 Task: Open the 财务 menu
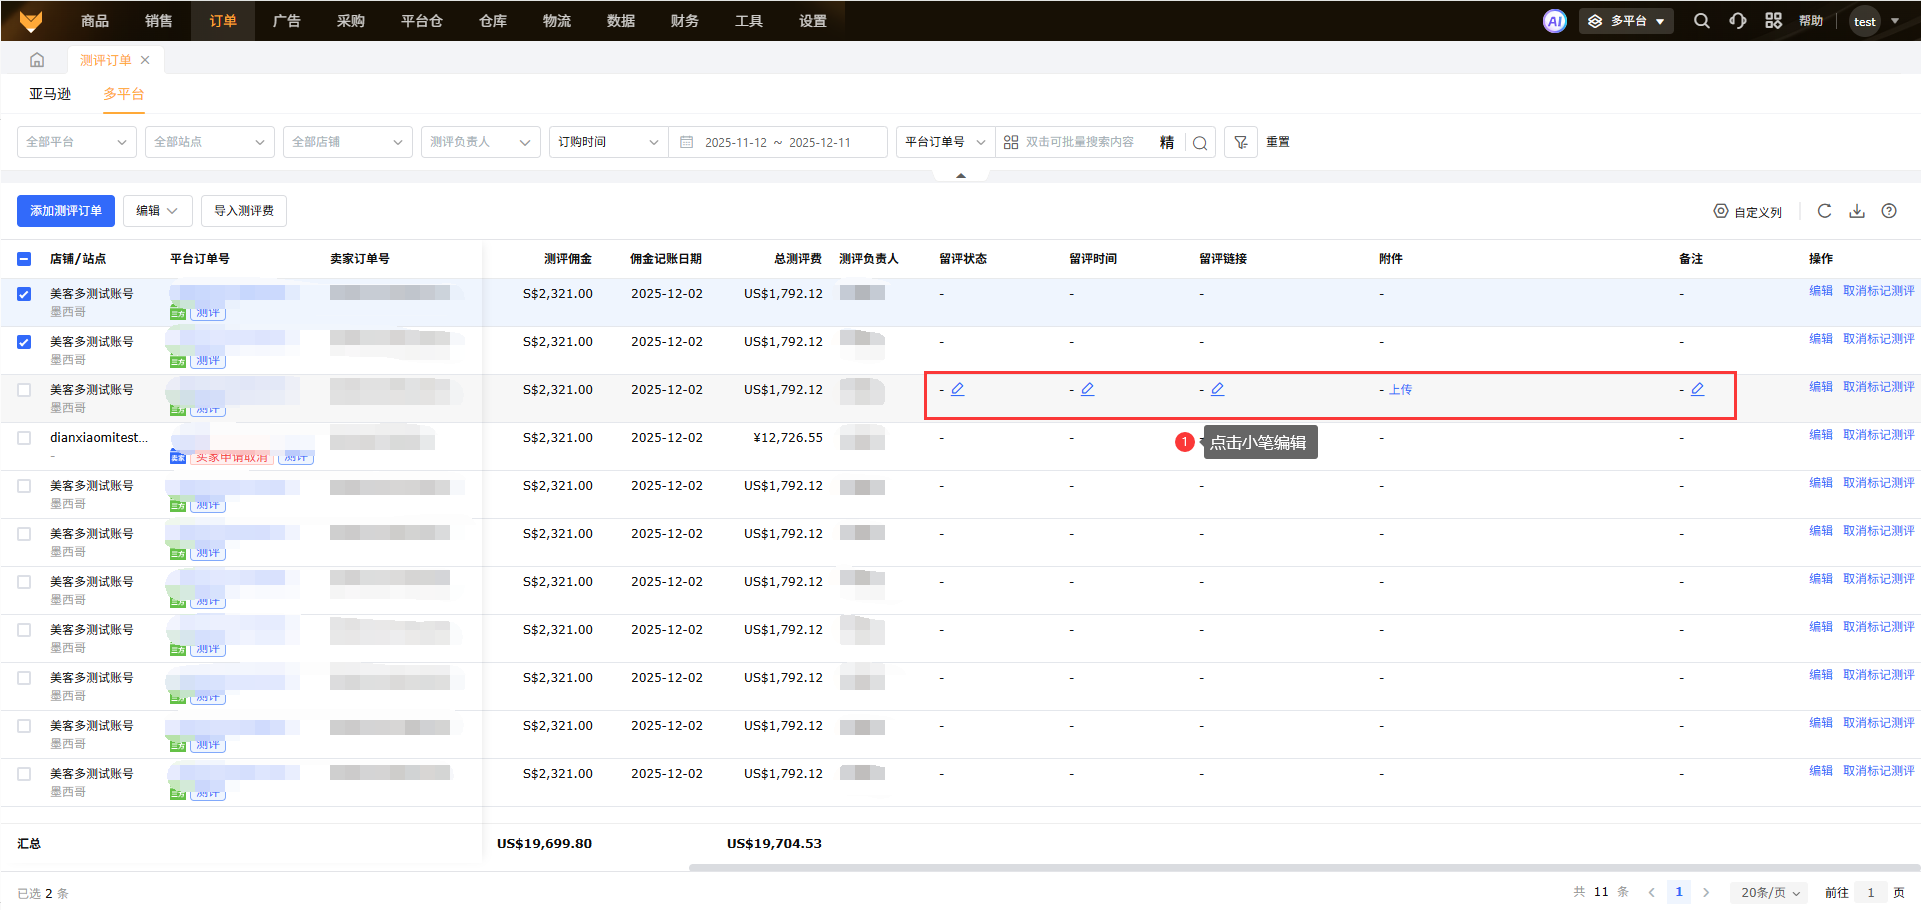tap(684, 21)
